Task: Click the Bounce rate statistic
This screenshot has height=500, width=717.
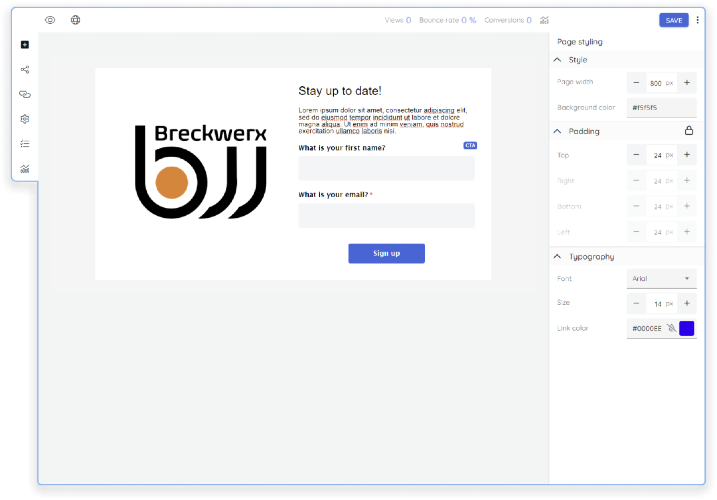Action: point(448,20)
